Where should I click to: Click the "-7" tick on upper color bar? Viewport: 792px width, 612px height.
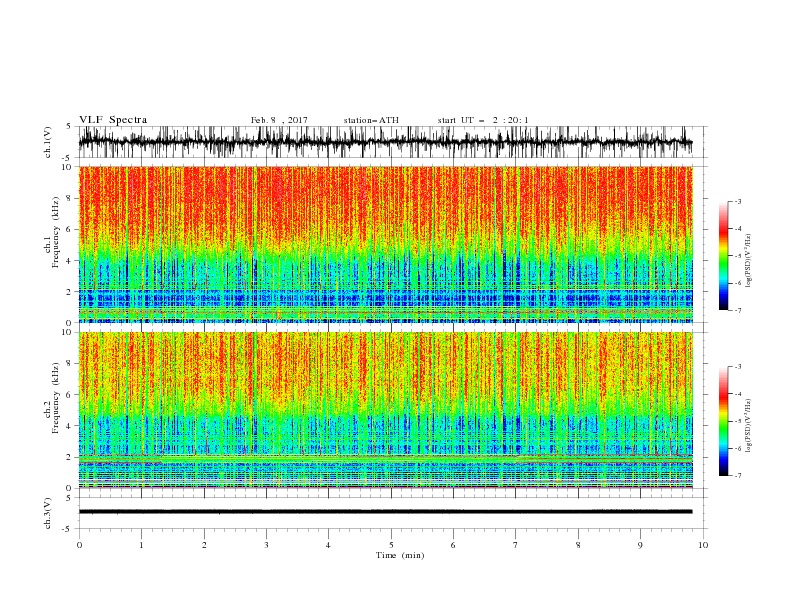tap(737, 310)
